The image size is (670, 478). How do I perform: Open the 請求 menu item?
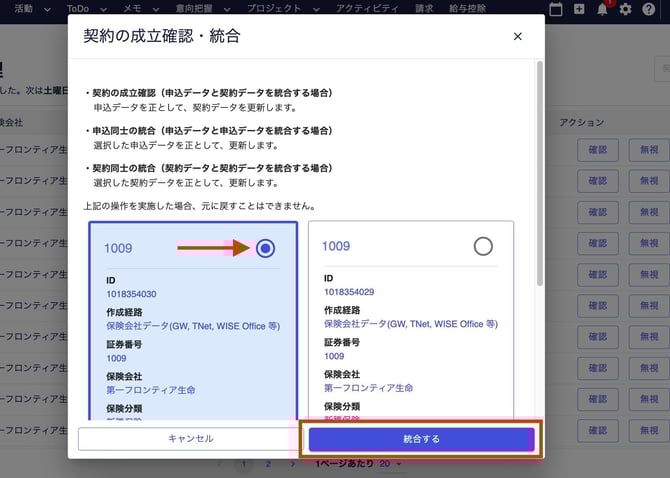424,8
